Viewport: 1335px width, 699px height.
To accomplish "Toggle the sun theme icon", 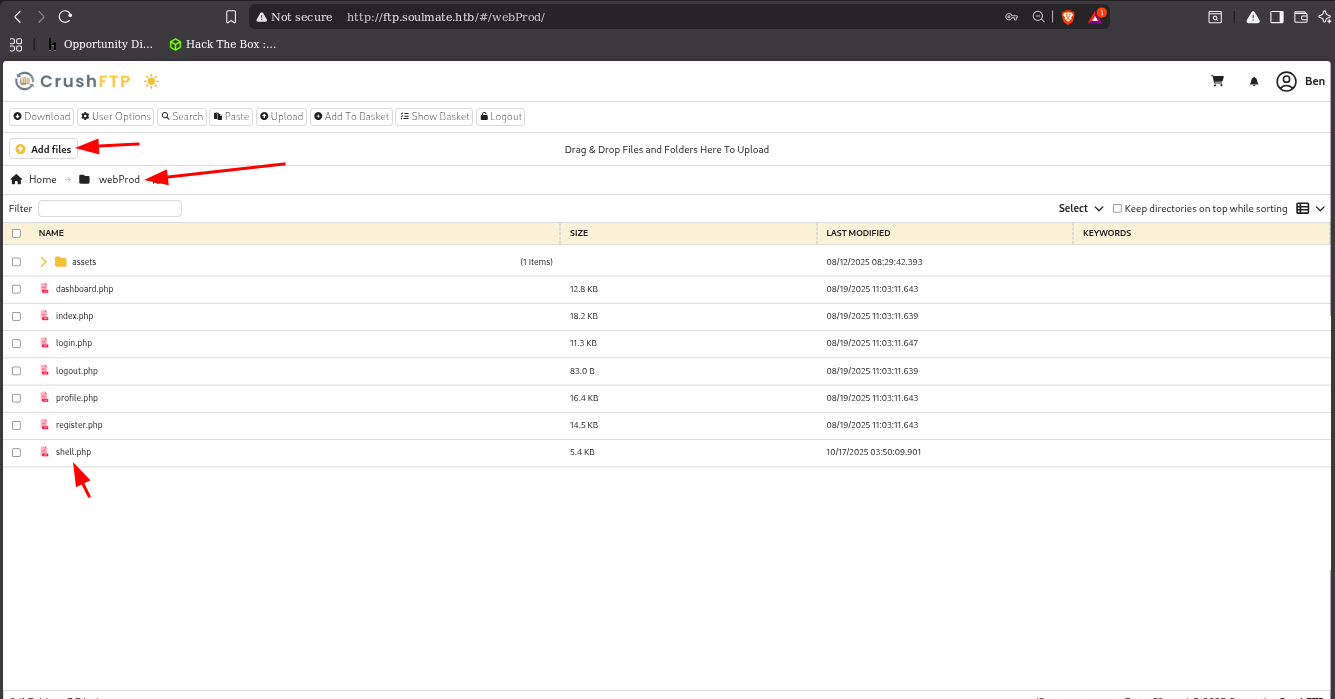I will (151, 81).
